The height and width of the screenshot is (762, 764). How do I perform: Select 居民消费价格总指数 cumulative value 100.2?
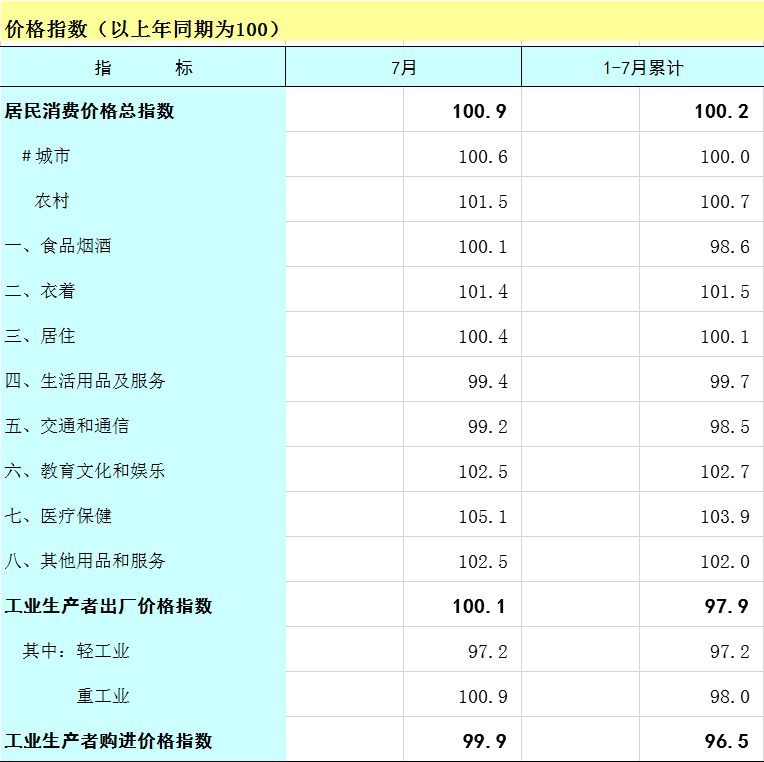[722, 111]
